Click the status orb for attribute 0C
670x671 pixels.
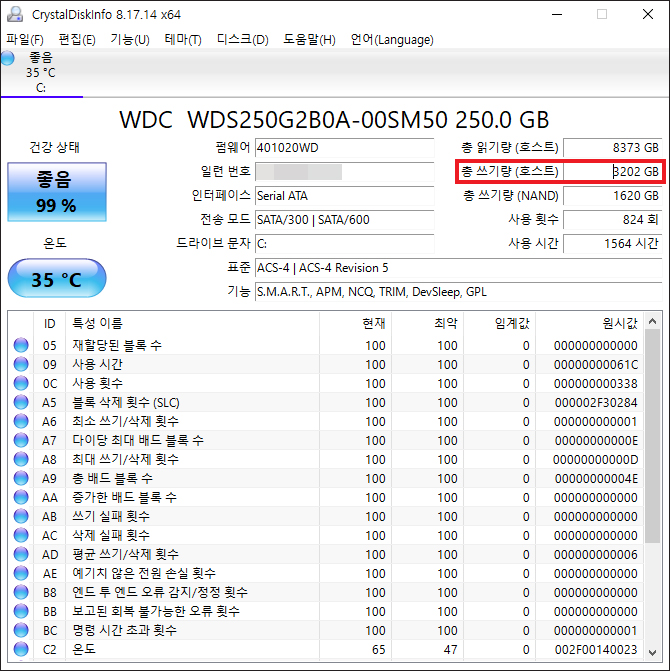click(21, 383)
